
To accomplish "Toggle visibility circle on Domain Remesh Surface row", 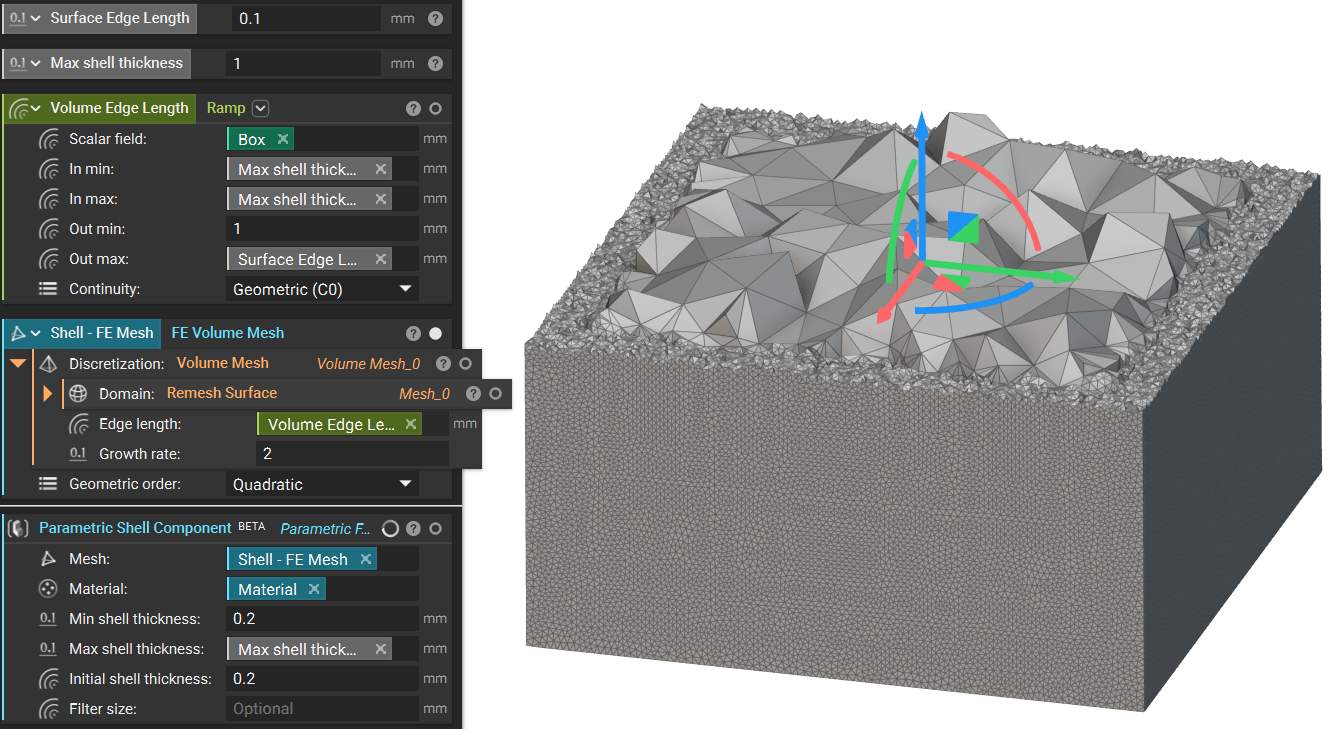I will [496, 394].
